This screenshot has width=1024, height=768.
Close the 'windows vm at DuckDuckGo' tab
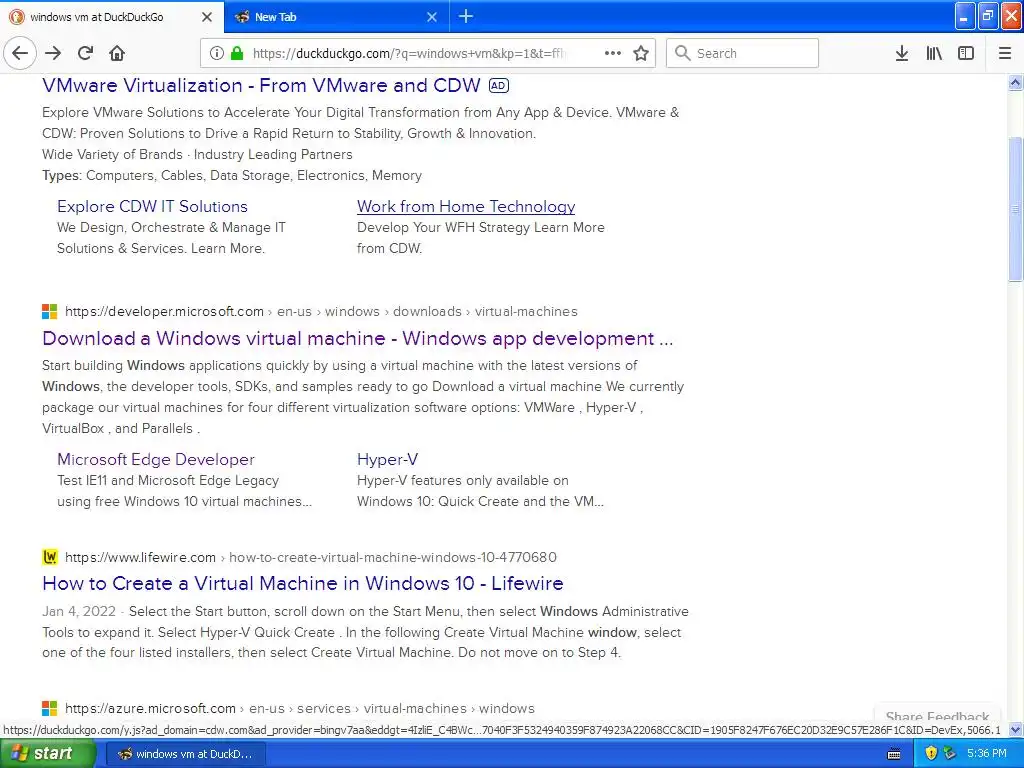pyautogui.click(x=207, y=17)
